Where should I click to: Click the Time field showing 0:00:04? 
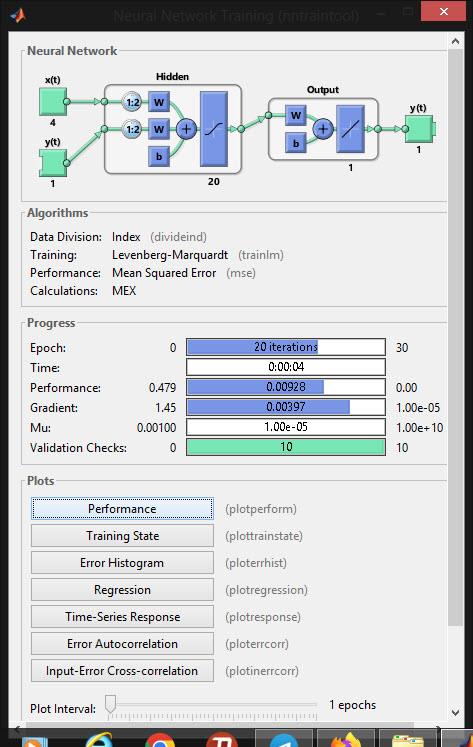click(x=286, y=367)
